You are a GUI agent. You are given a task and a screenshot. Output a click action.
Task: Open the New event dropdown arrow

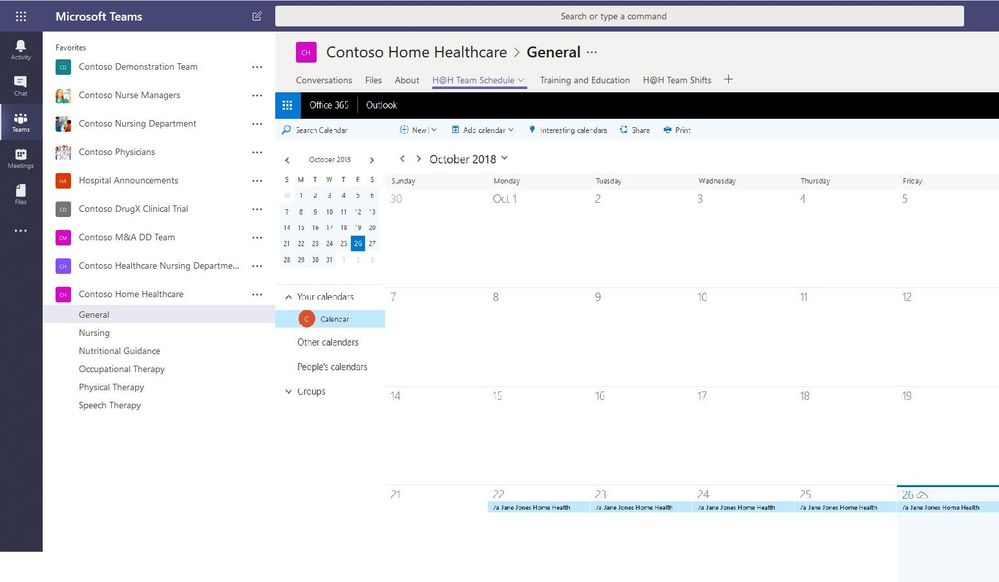(x=434, y=130)
